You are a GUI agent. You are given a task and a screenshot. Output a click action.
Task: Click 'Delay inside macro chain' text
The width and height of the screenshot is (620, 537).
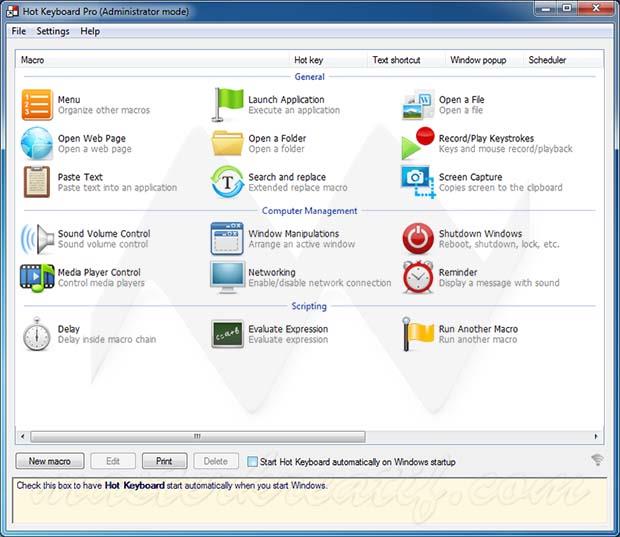107,340
